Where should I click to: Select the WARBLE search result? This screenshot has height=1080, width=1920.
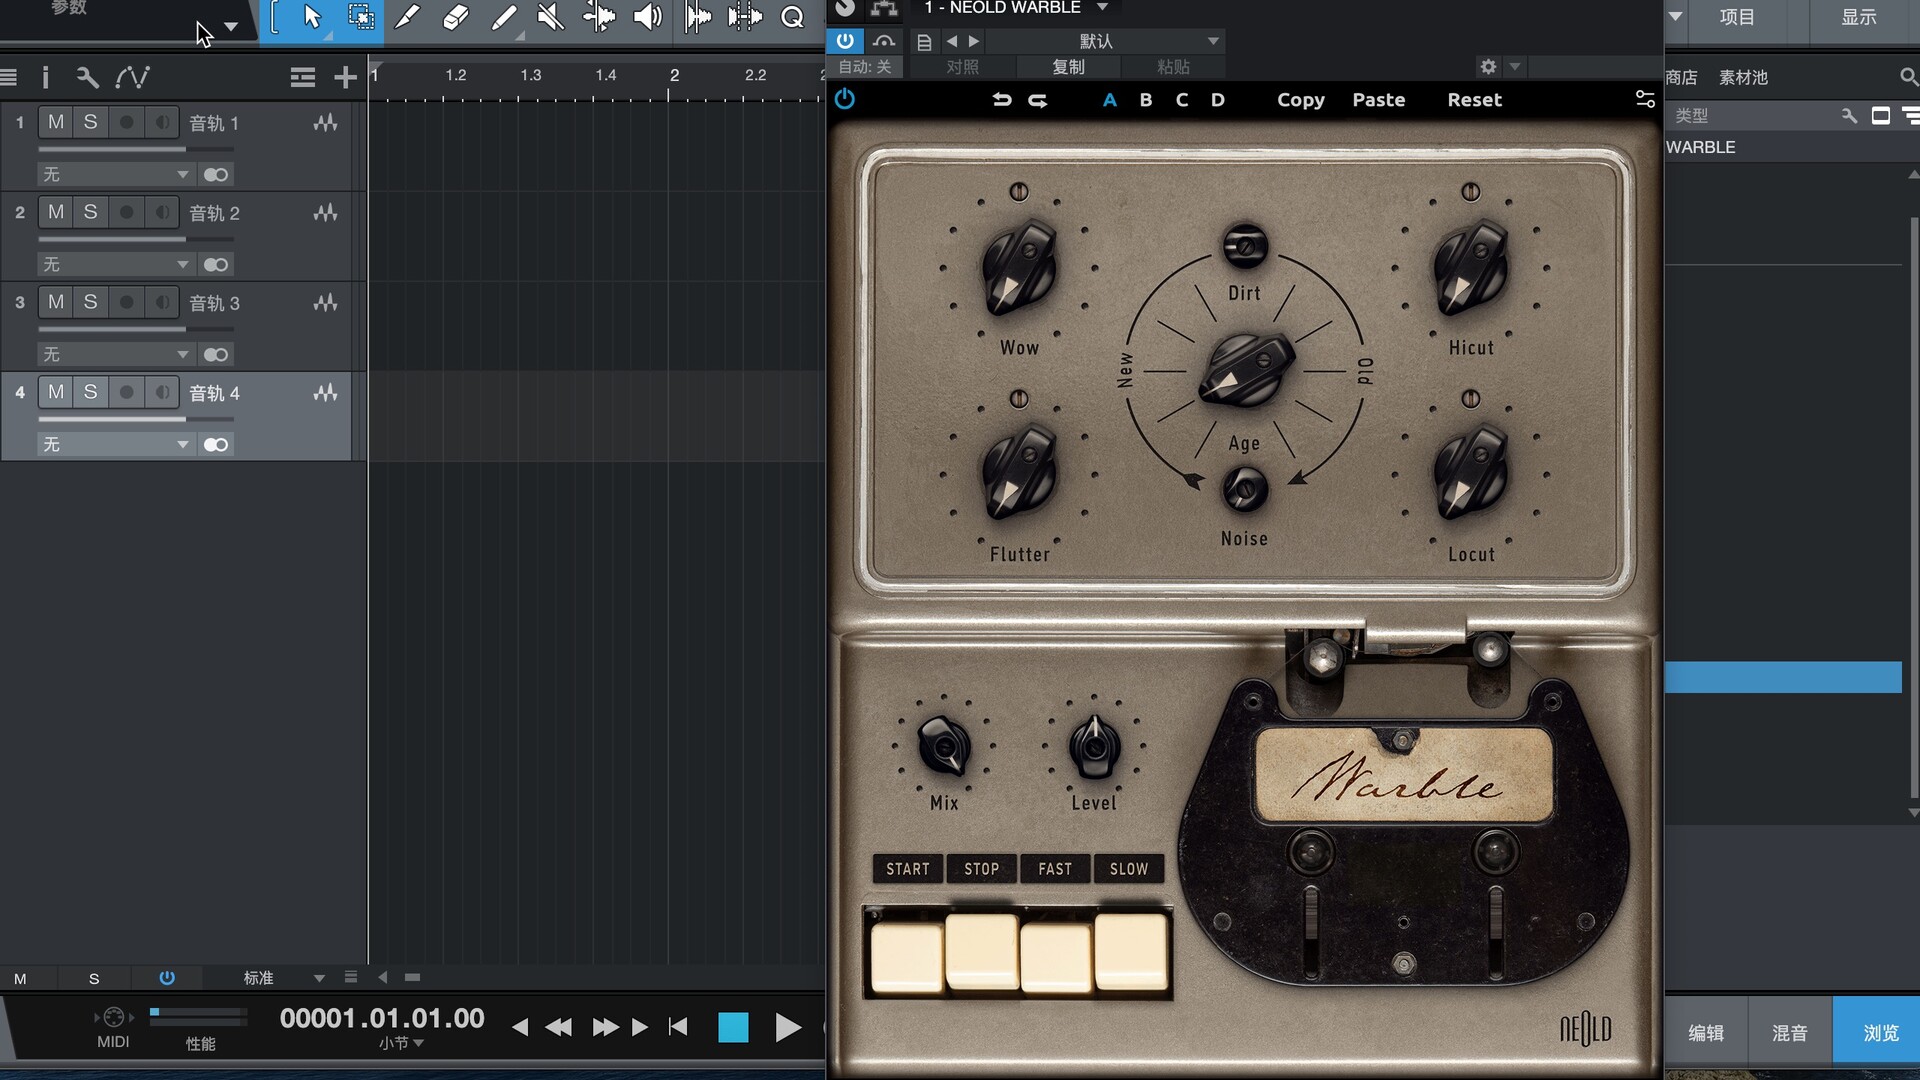pyautogui.click(x=1700, y=147)
